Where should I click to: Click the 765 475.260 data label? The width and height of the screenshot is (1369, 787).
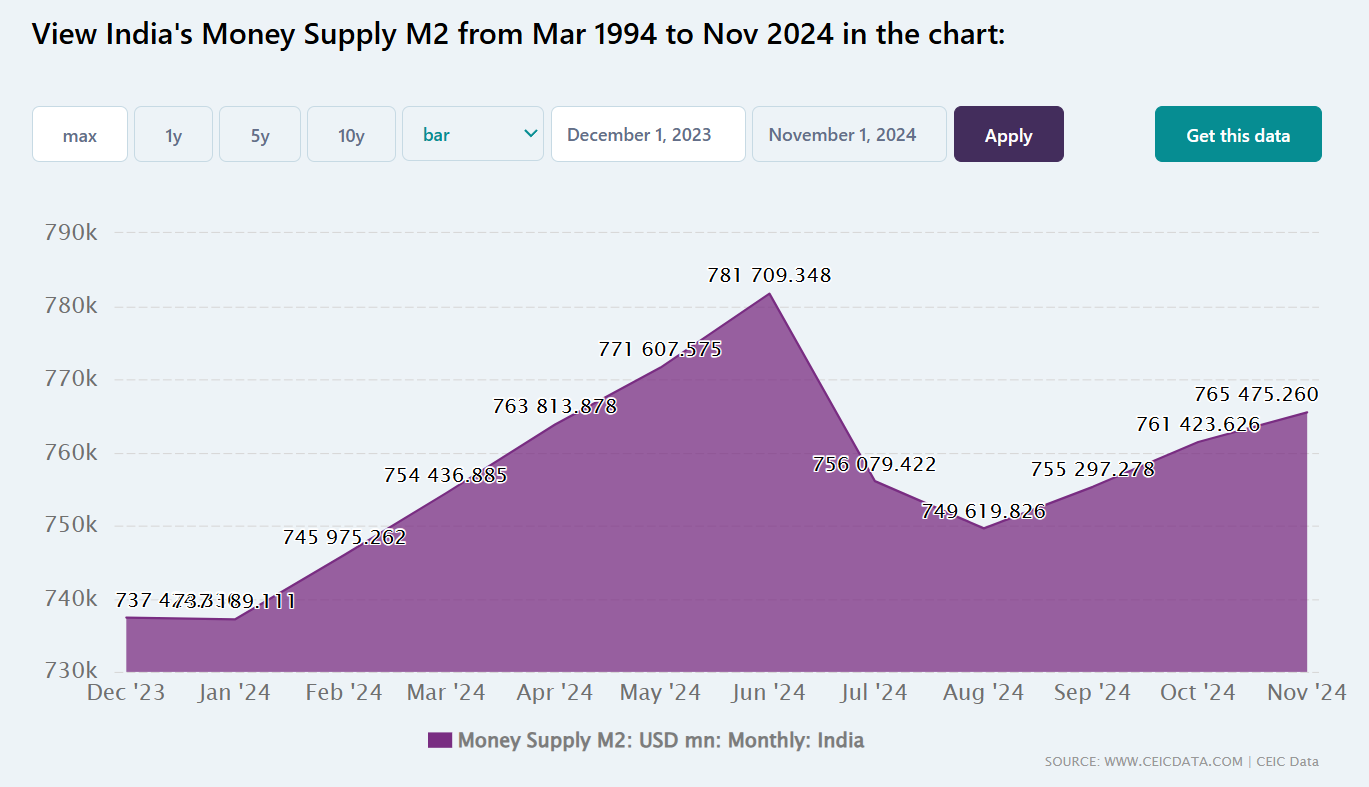pyautogui.click(x=1257, y=394)
